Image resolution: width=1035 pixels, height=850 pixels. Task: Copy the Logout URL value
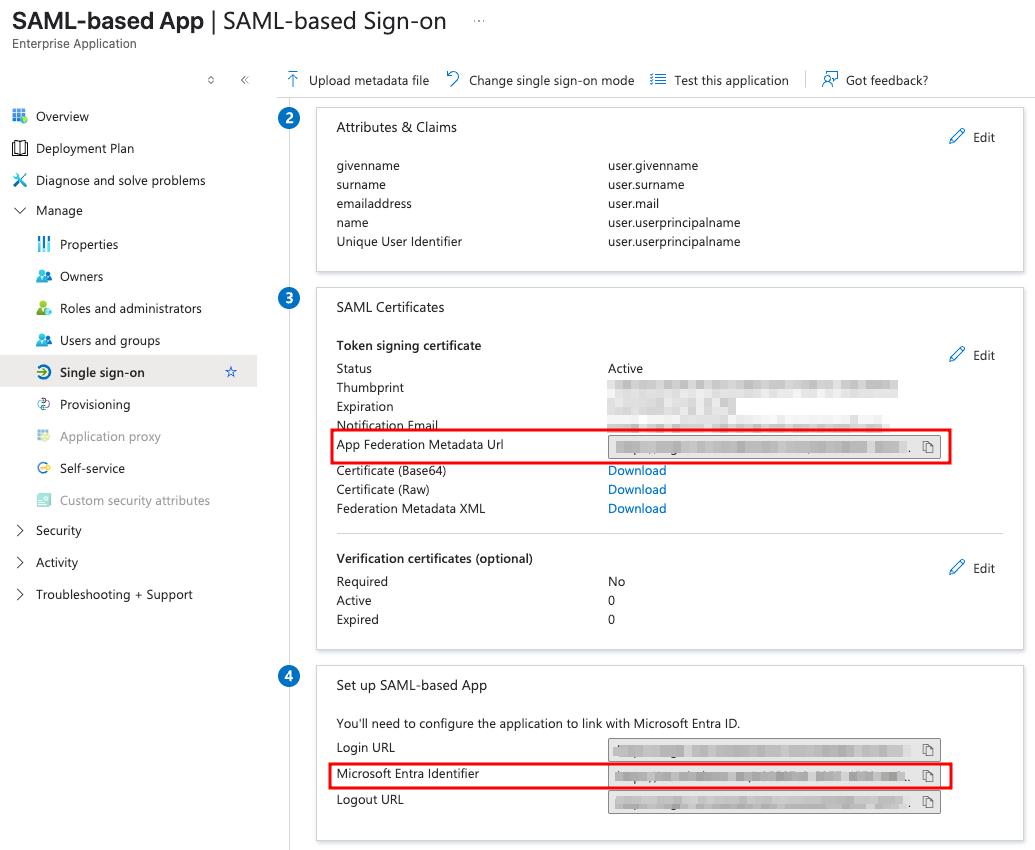click(x=927, y=802)
